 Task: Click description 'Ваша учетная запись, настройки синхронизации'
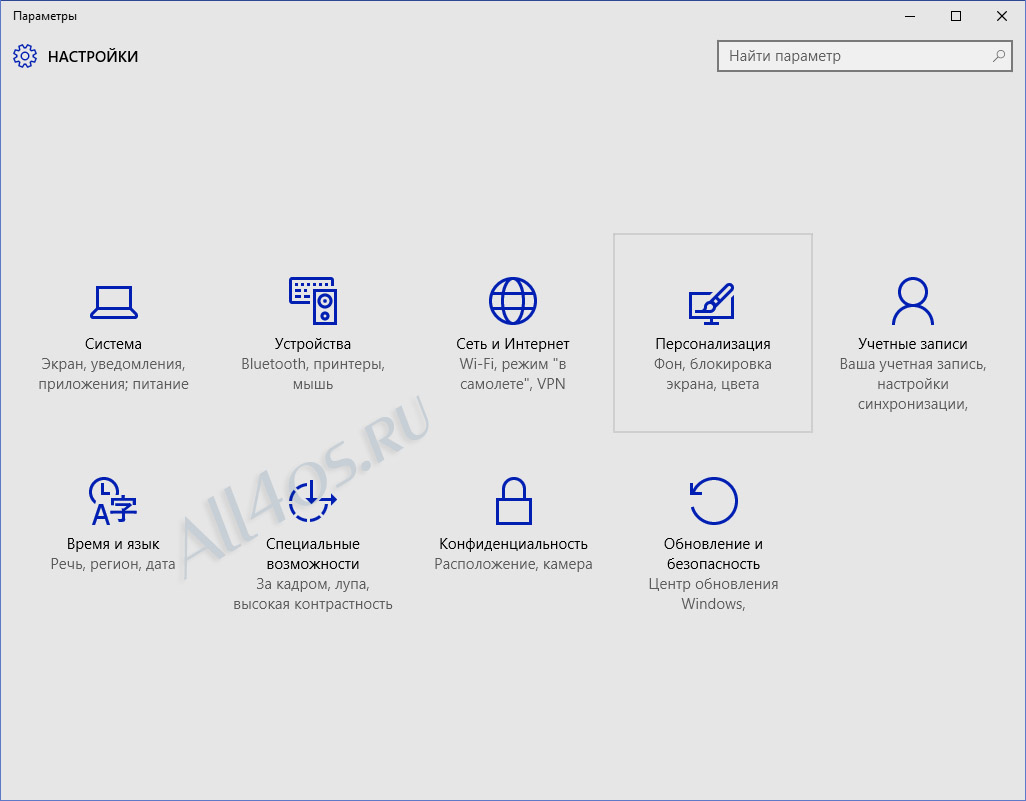click(913, 383)
